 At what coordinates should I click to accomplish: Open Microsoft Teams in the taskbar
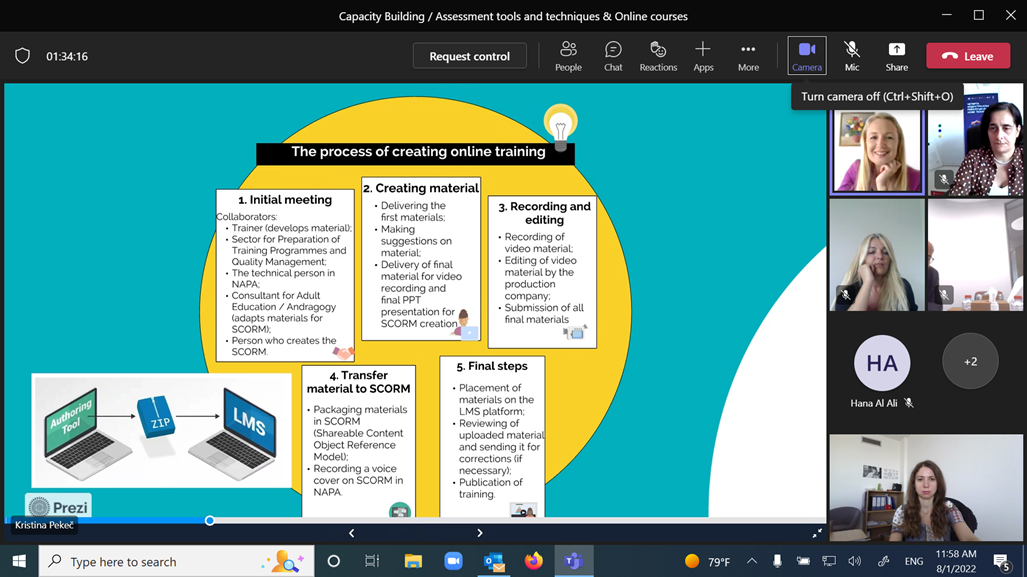574,561
